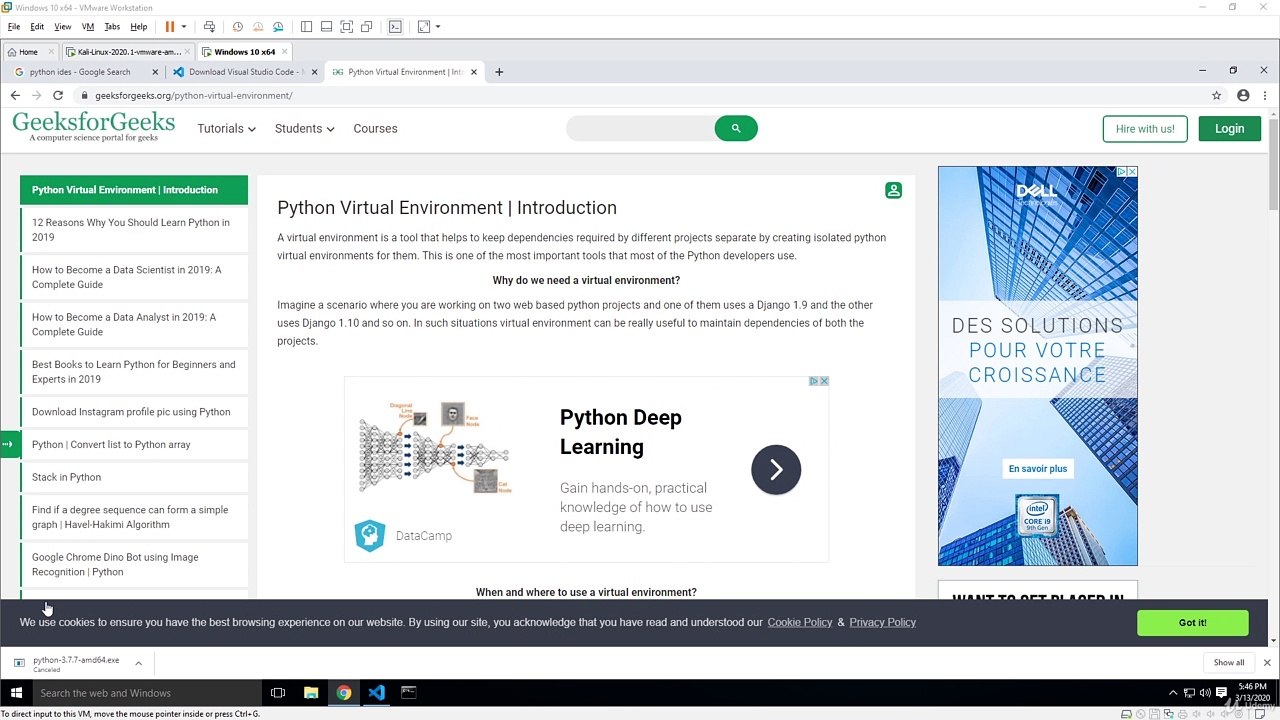Open the VM menu in VMware

87,27
